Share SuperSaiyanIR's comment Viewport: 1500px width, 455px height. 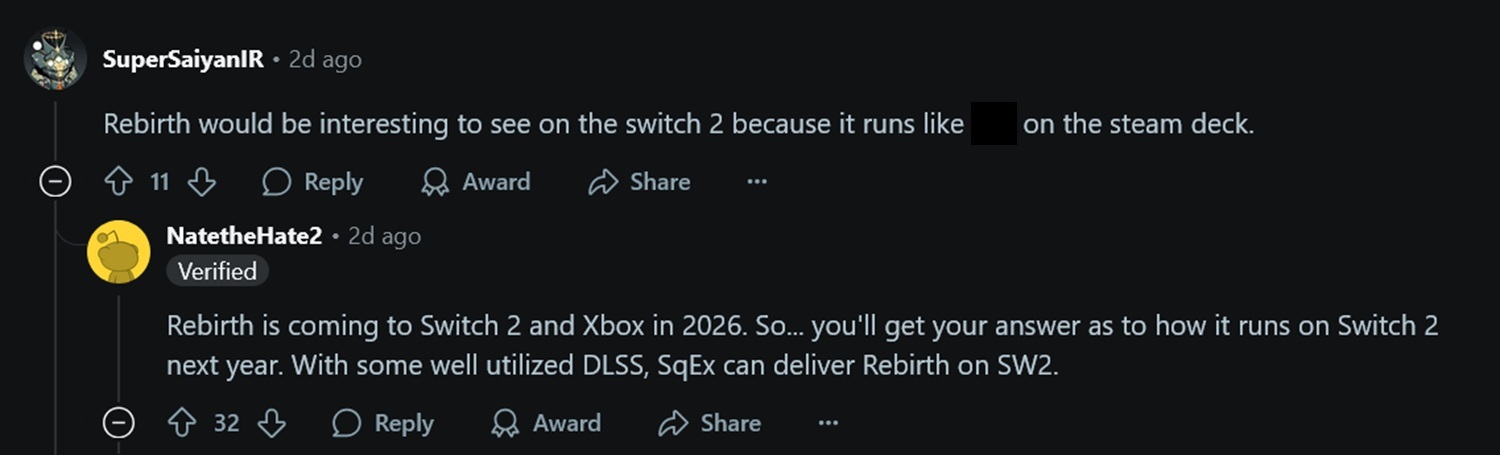(640, 182)
